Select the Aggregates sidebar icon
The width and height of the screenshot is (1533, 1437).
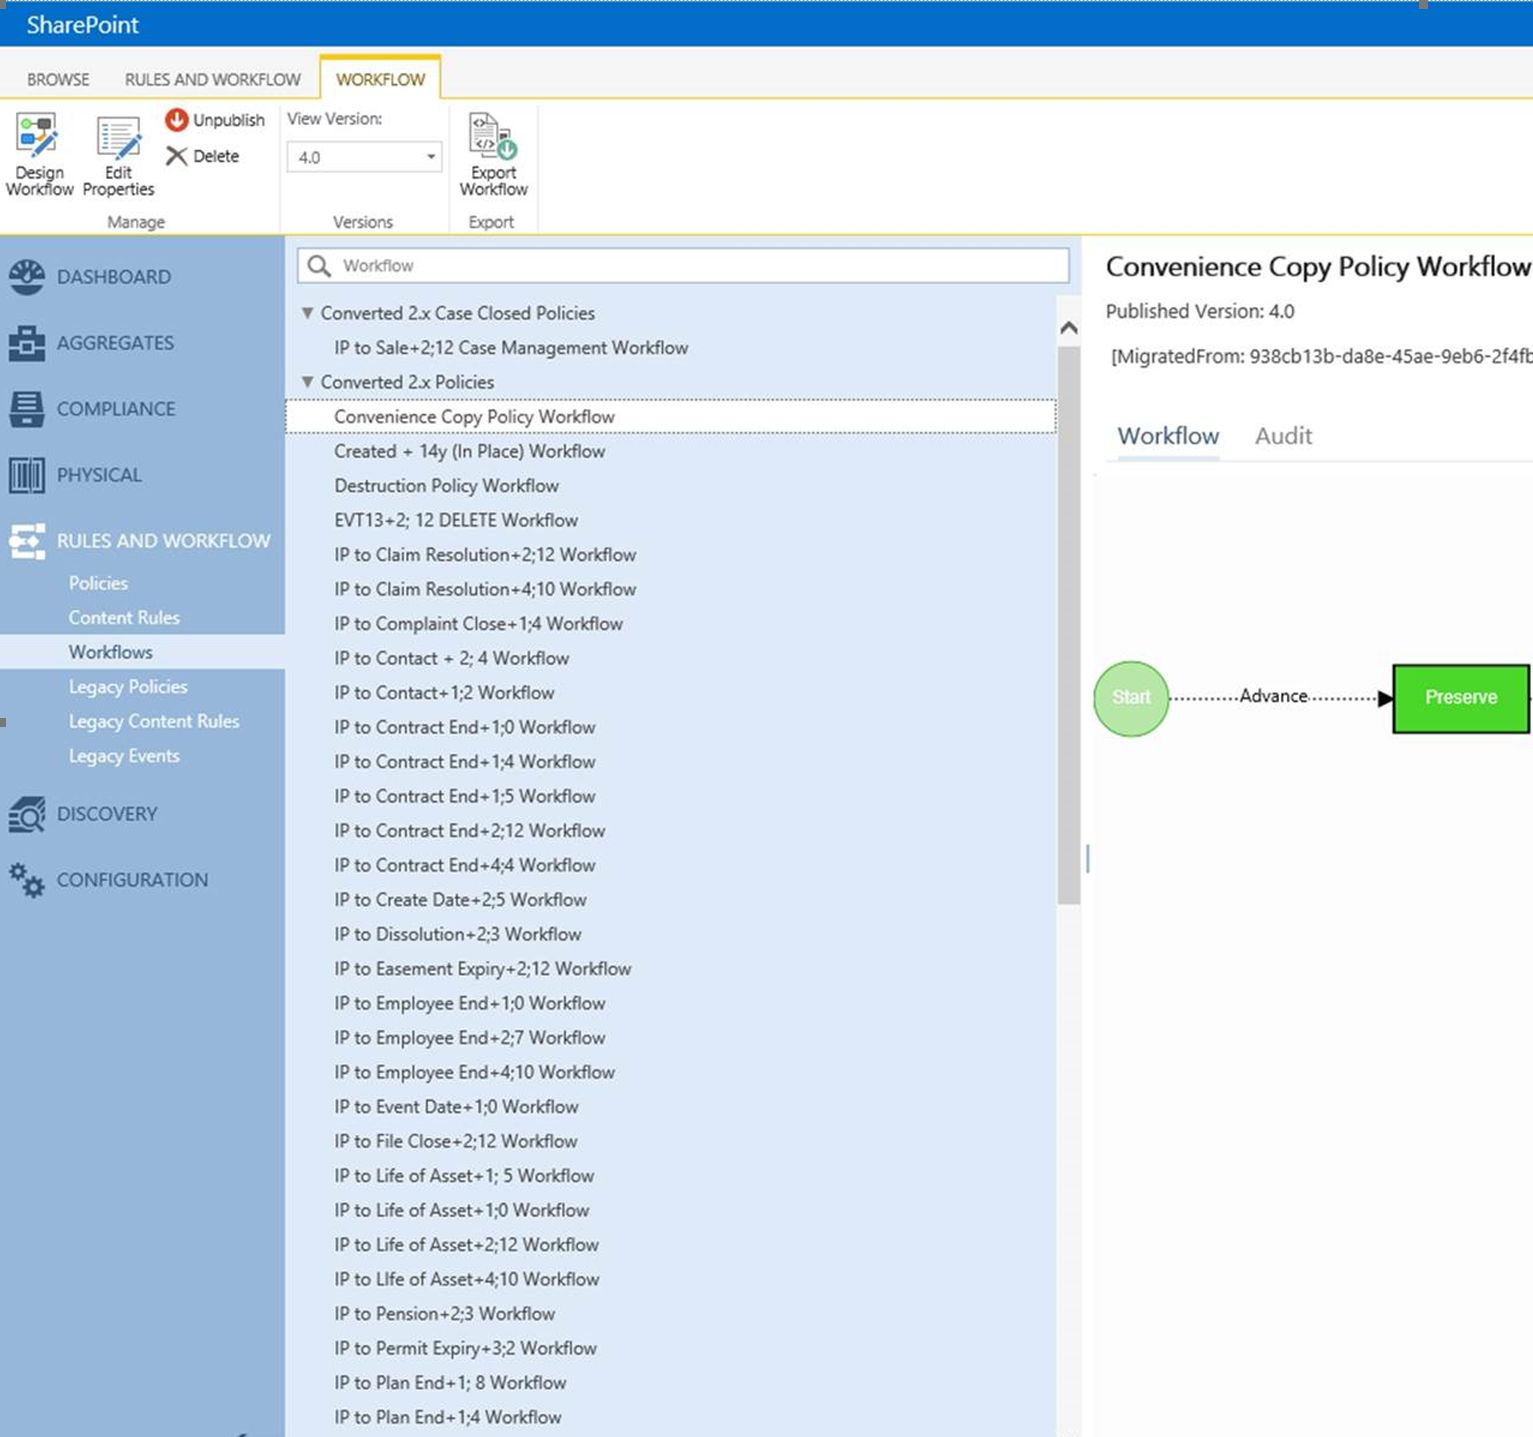[x=27, y=343]
